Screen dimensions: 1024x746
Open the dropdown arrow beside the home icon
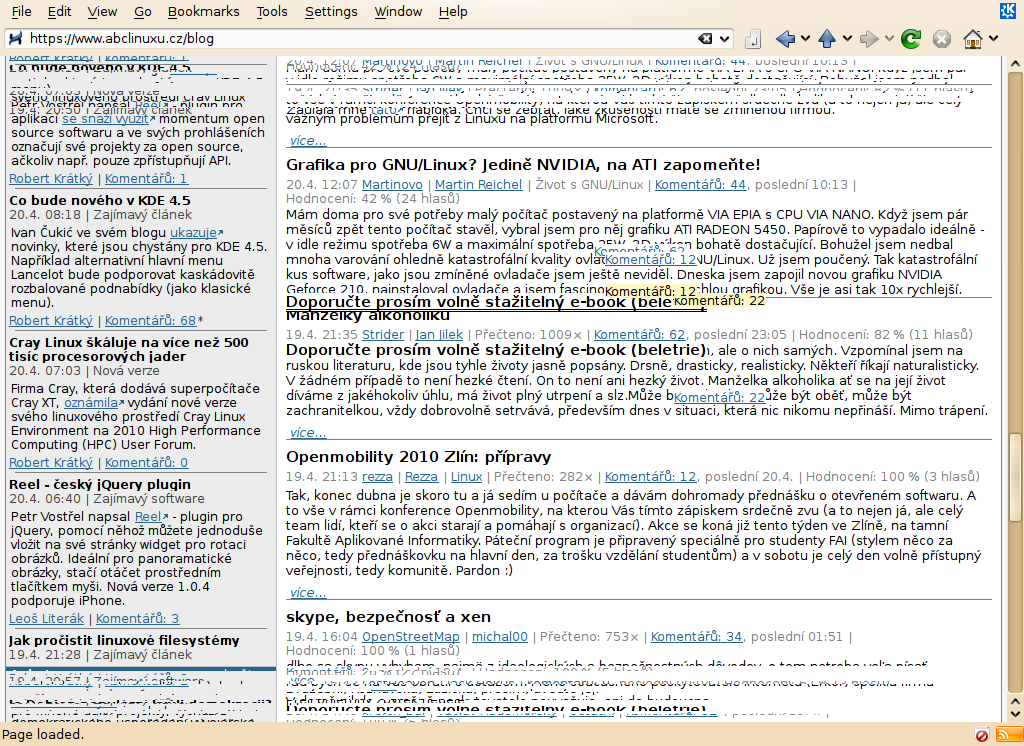pos(993,39)
